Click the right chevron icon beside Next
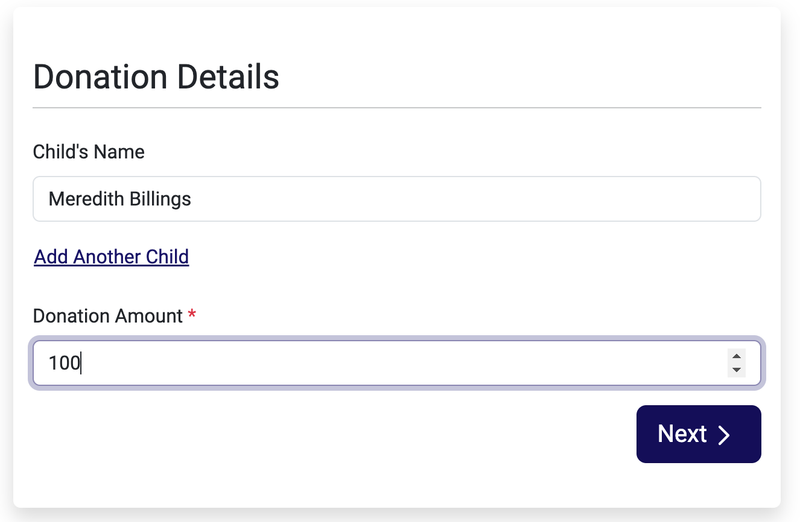800x522 pixels. pyautogui.click(x=724, y=434)
